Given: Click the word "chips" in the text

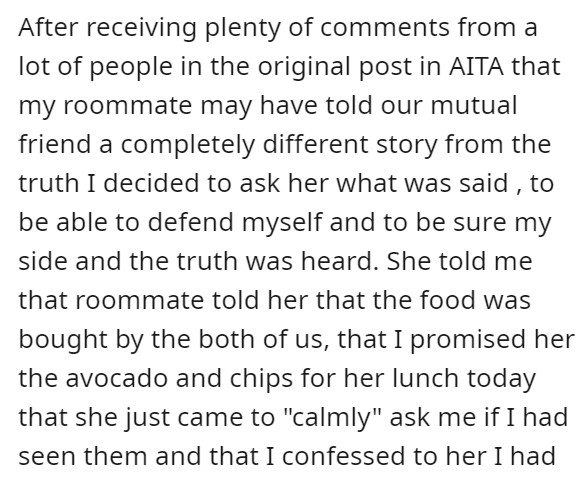Looking at the screenshot, I should click(261, 378).
